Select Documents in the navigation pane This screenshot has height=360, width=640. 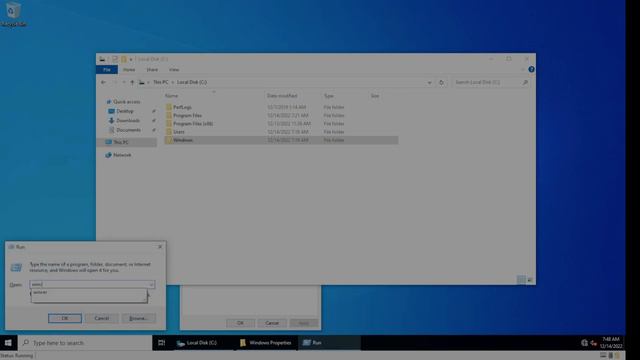(x=129, y=130)
